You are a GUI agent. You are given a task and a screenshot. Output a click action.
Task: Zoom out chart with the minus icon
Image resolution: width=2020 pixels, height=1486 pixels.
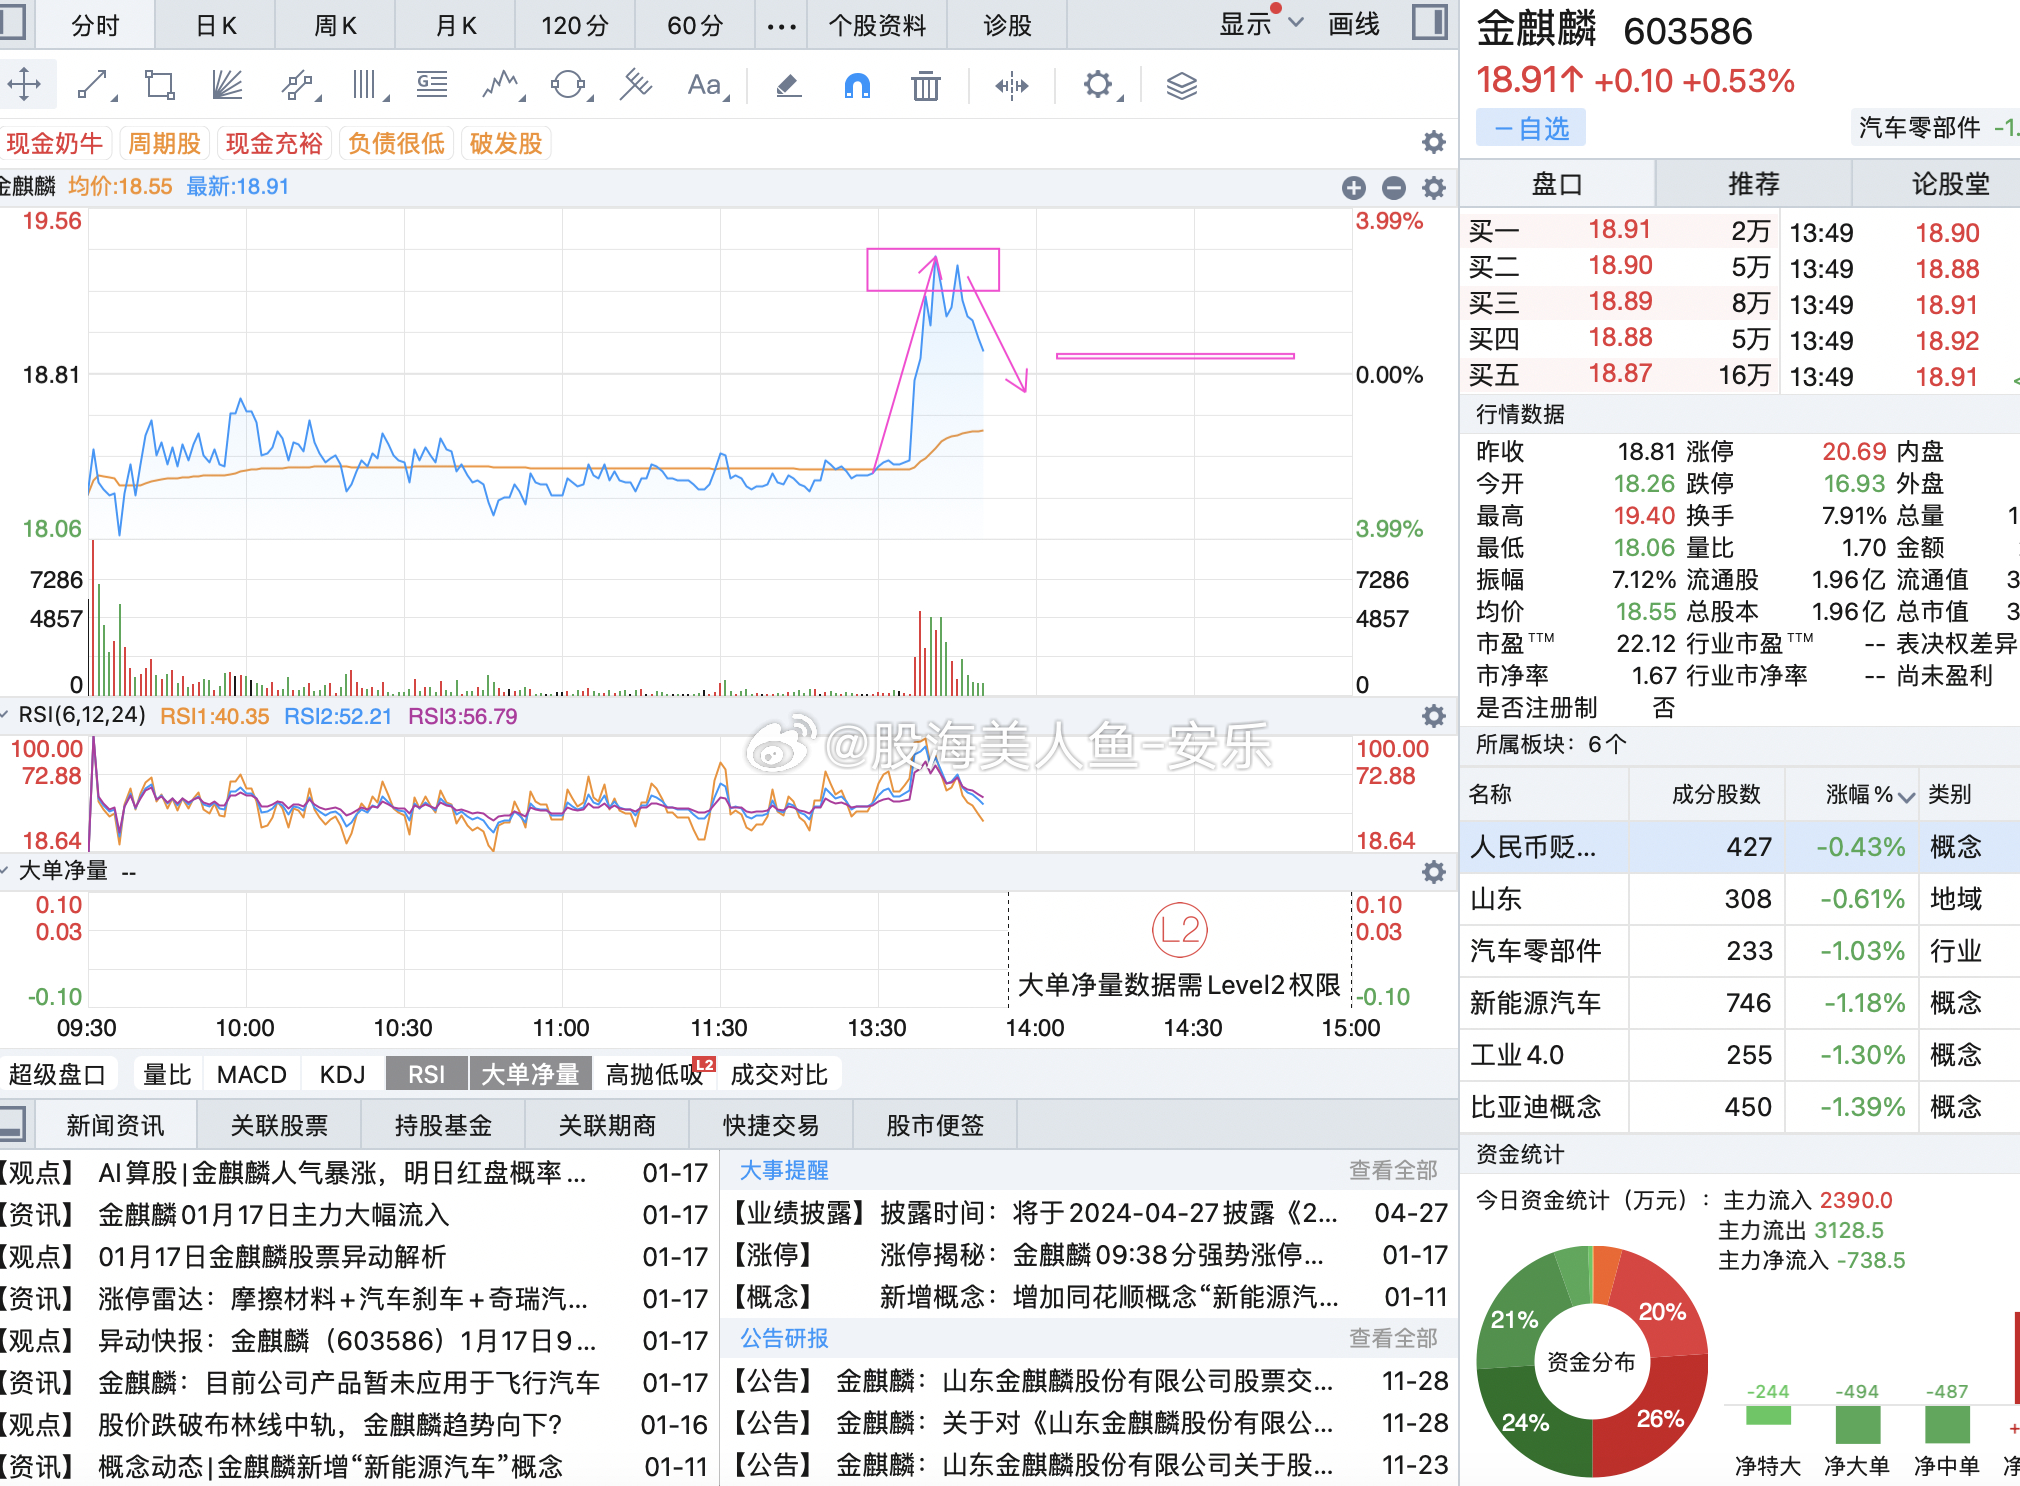tap(1394, 188)
